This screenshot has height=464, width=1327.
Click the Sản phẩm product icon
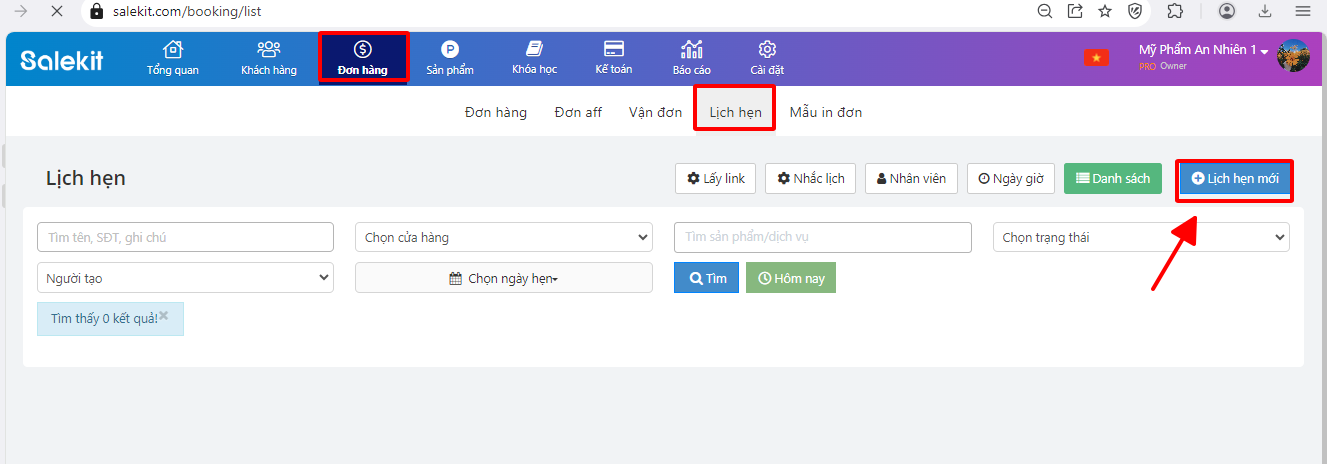click(x=450, y=50)
